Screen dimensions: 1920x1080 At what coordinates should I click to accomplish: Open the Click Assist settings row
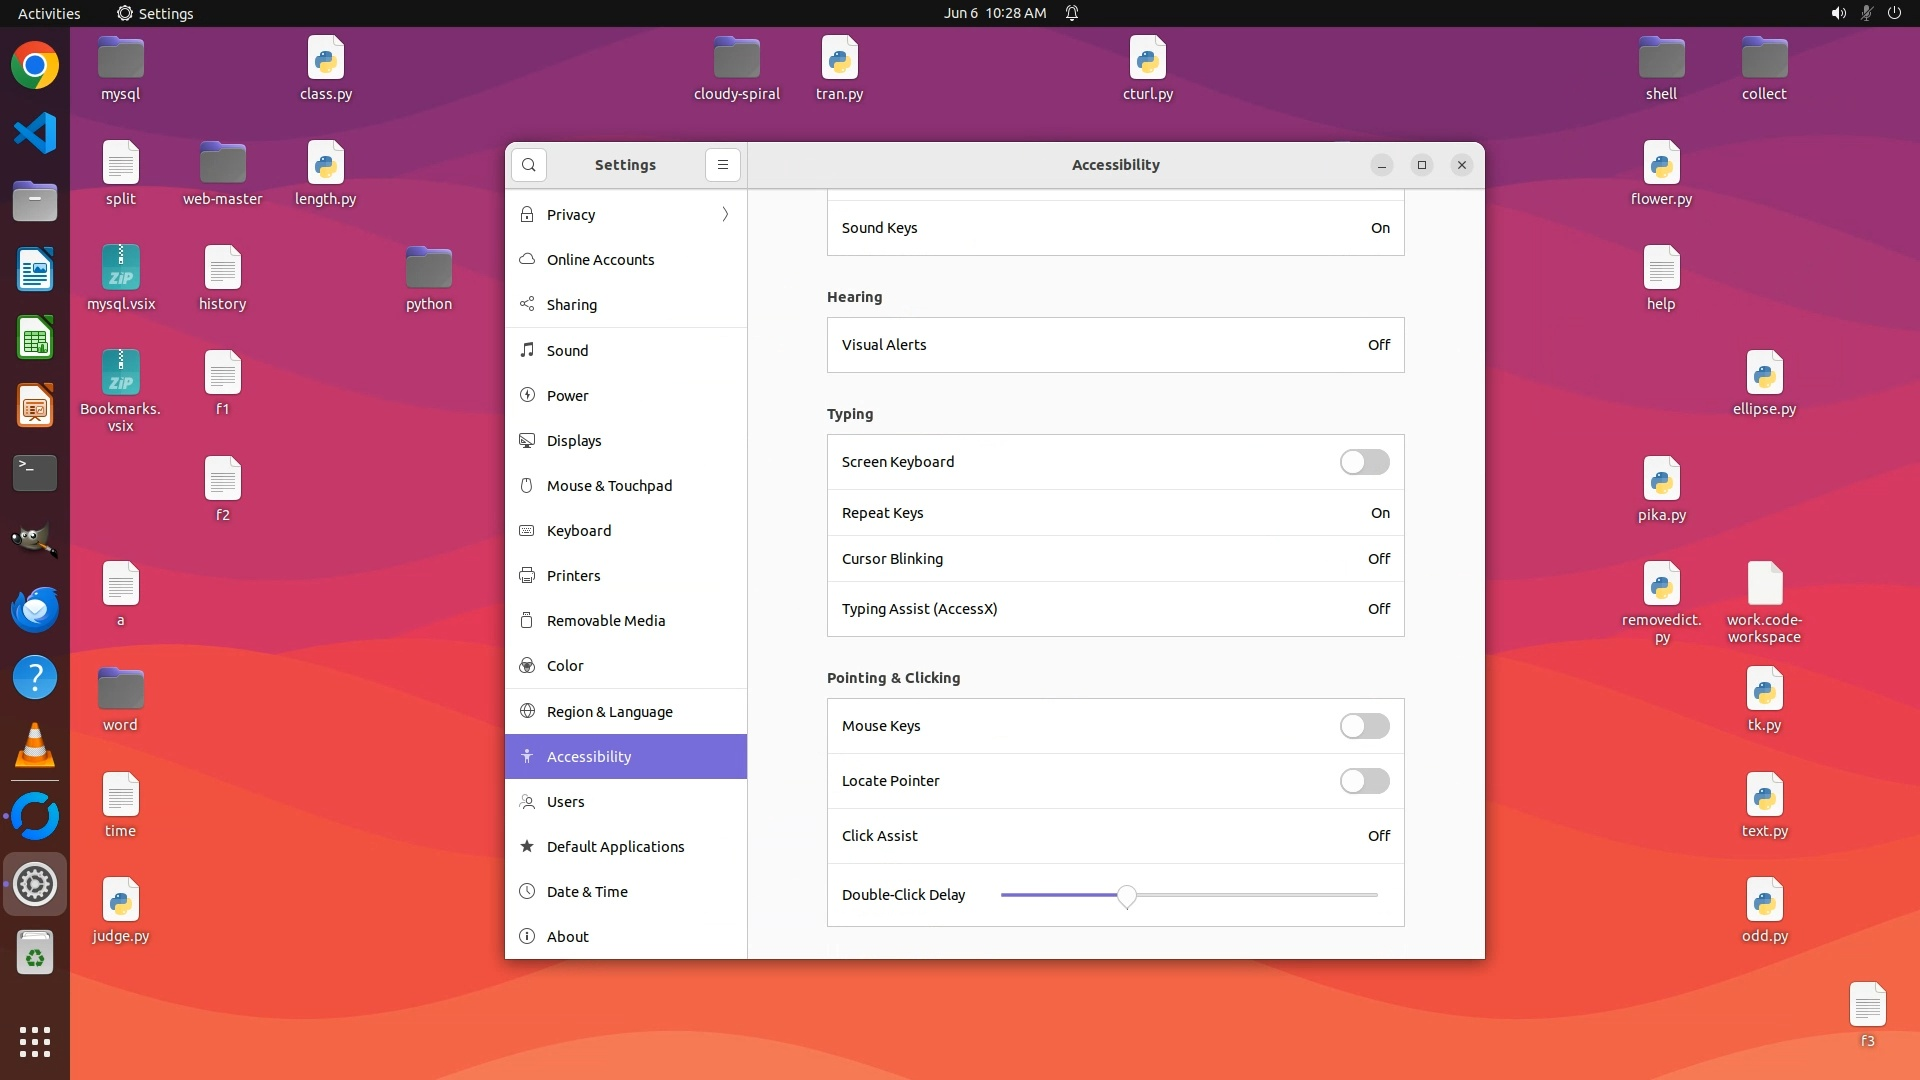(1115, 836)
